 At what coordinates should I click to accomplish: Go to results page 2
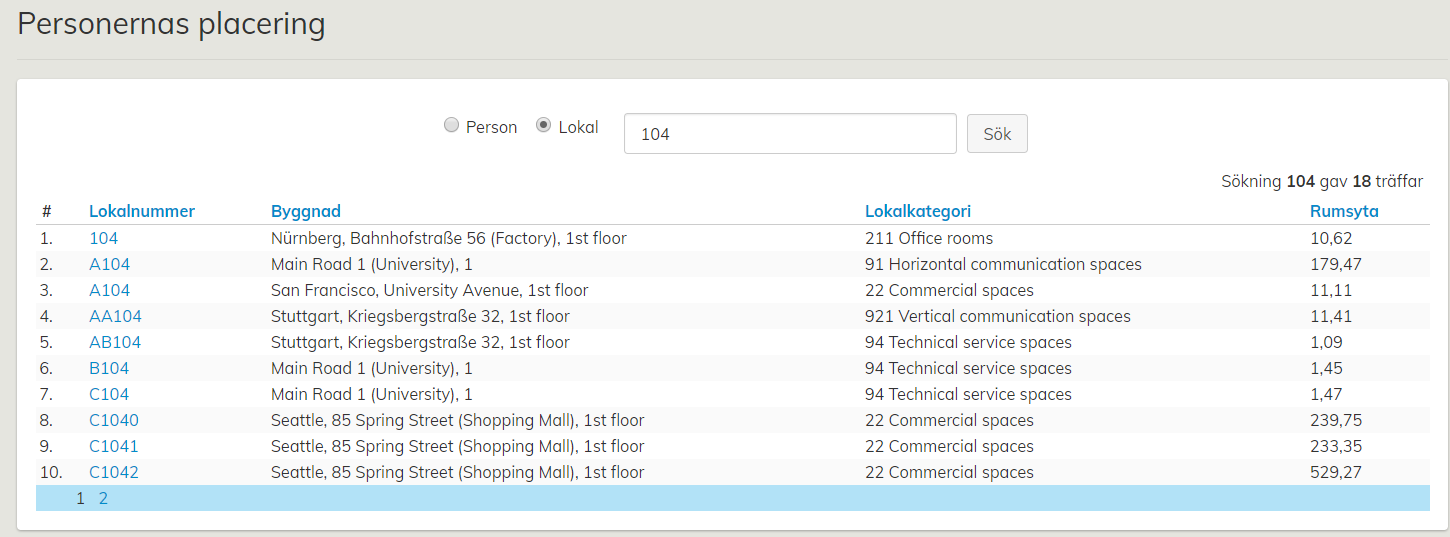pos(103,499)
